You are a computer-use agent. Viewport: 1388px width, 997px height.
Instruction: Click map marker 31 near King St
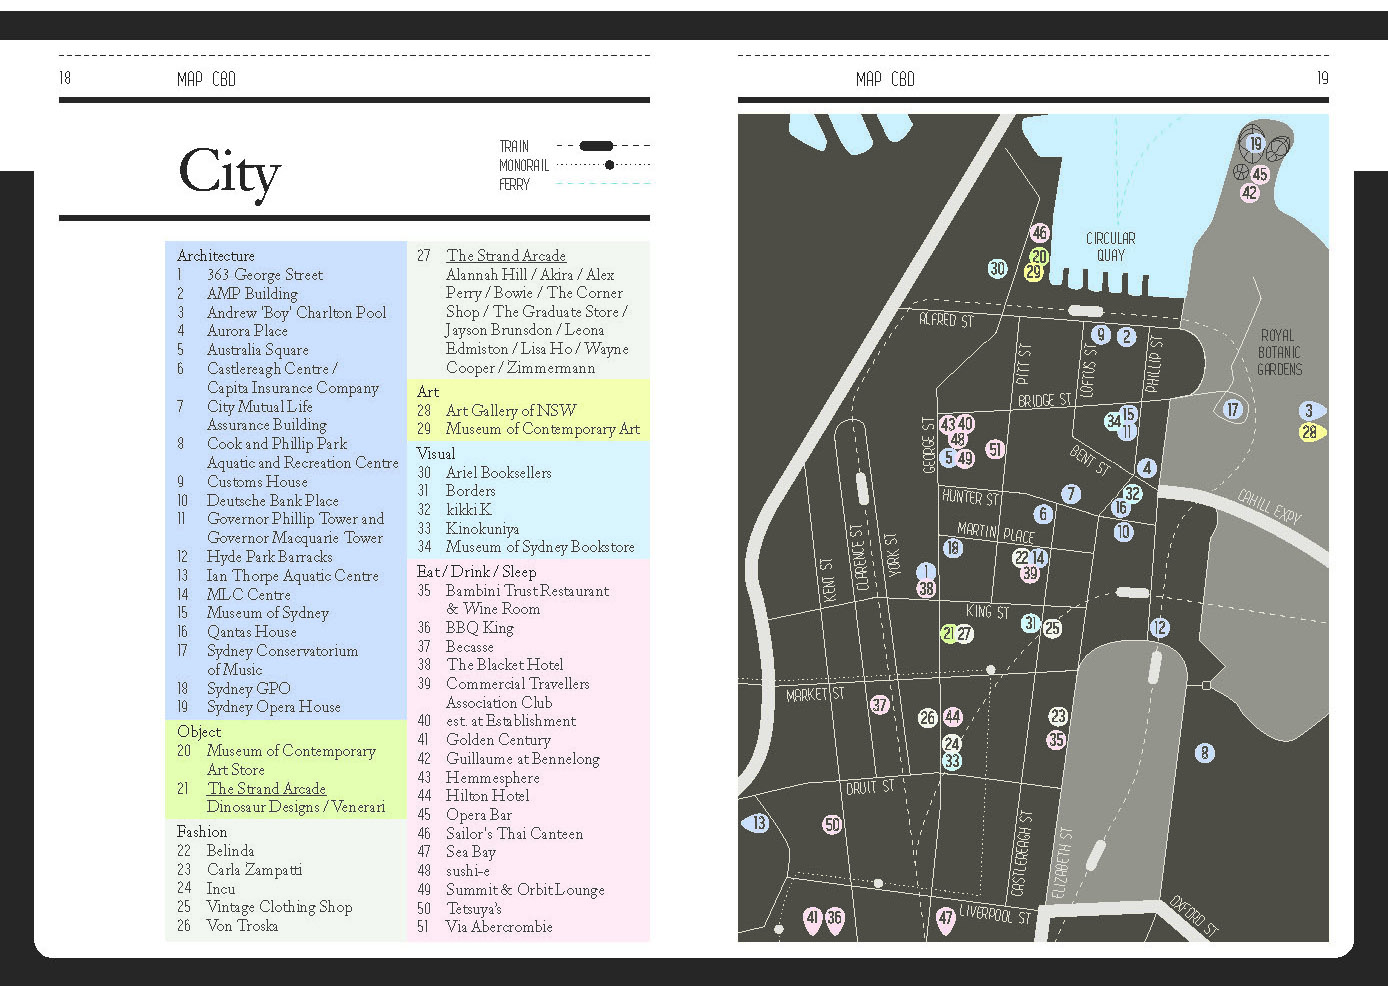pyautogui.click(x=1030, y=623)
